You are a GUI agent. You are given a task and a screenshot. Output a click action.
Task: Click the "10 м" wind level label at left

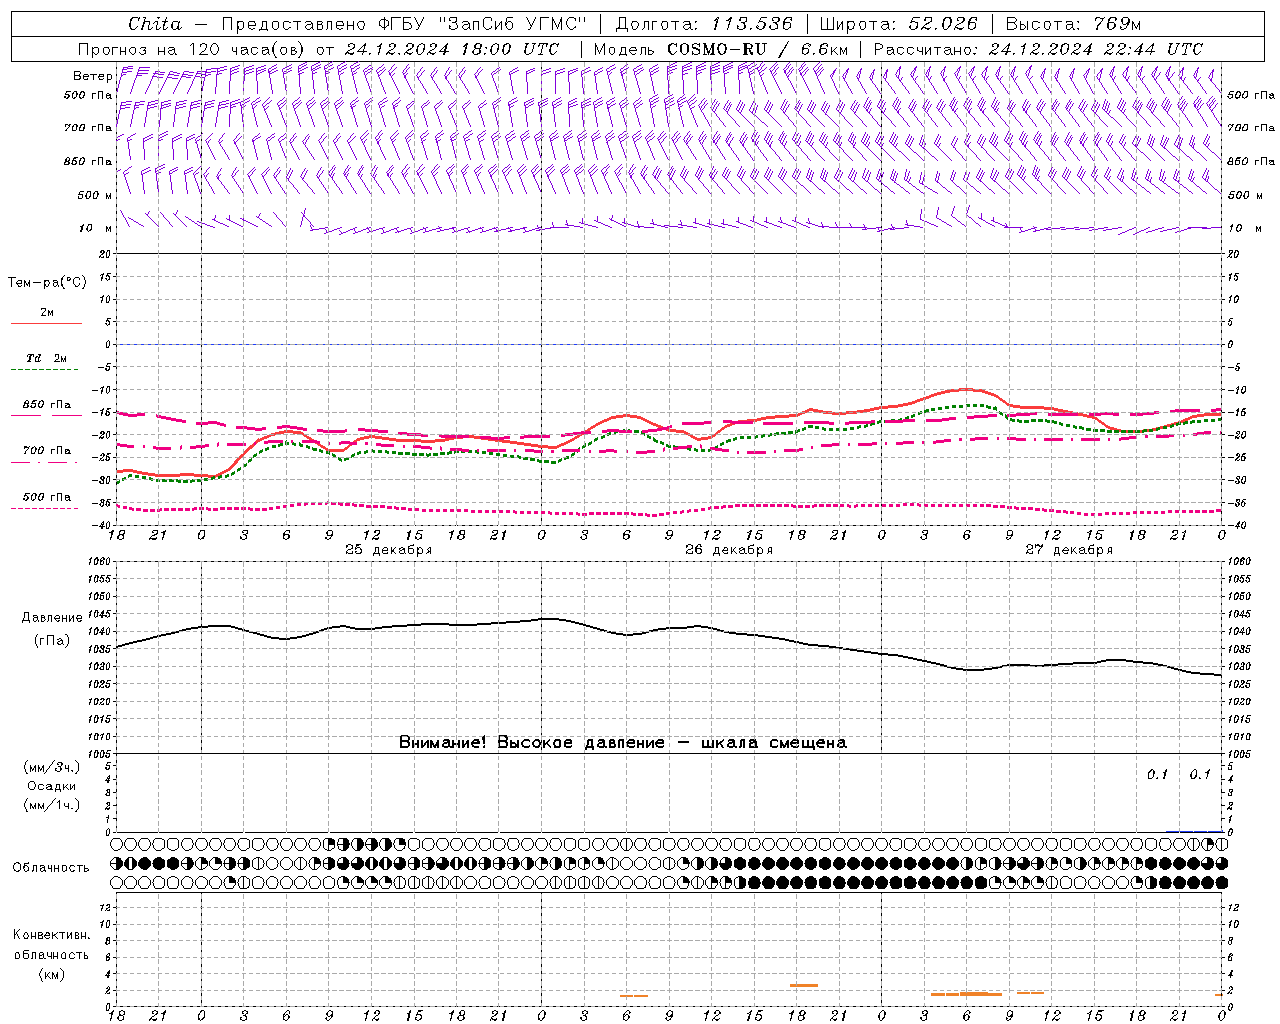pos(96,228)
